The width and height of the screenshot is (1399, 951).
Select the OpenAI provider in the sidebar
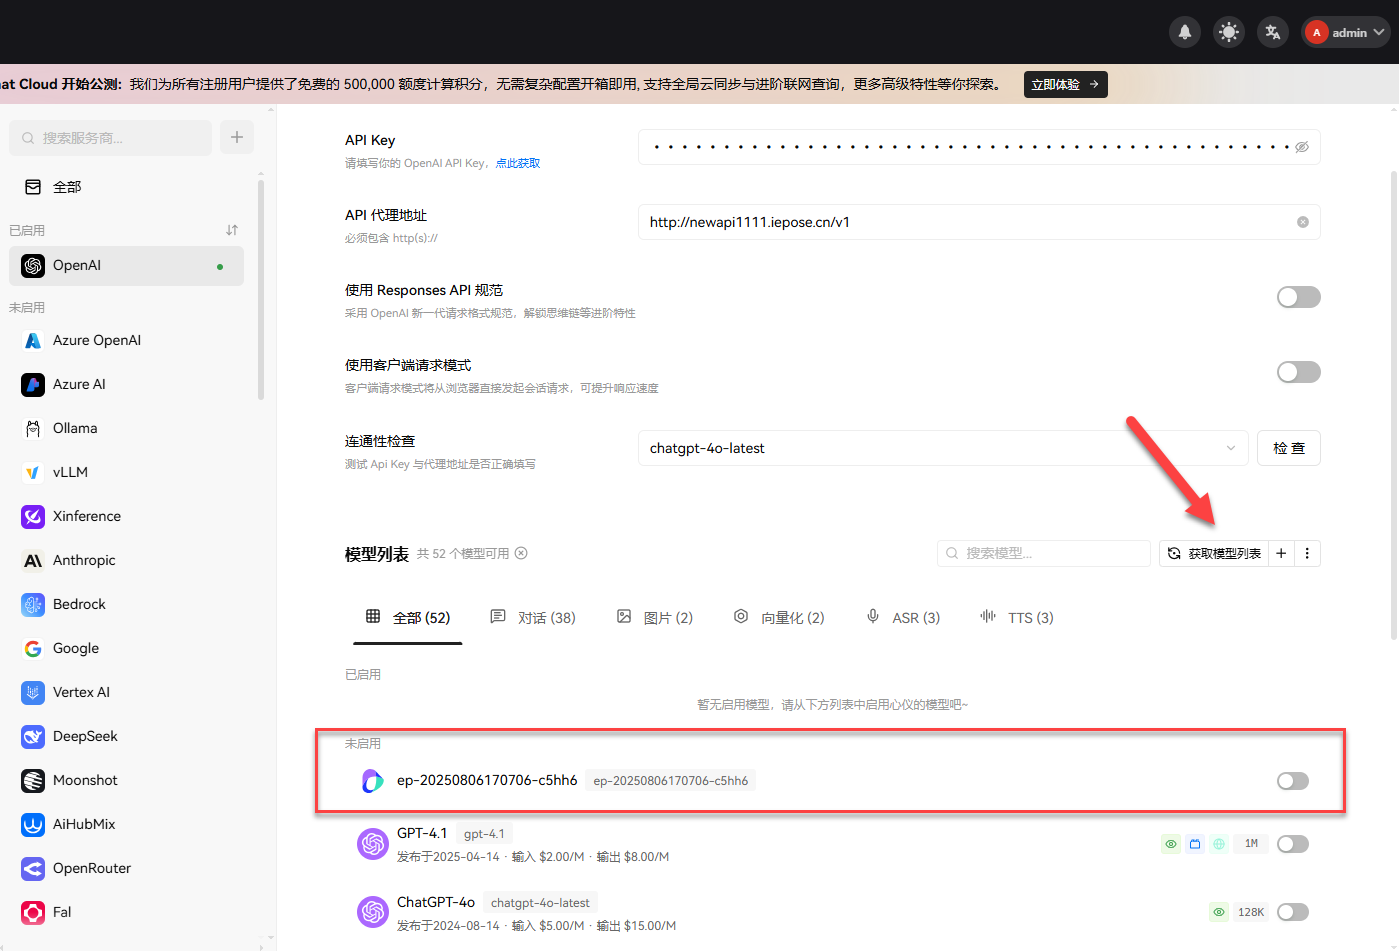tap(126, 265)
